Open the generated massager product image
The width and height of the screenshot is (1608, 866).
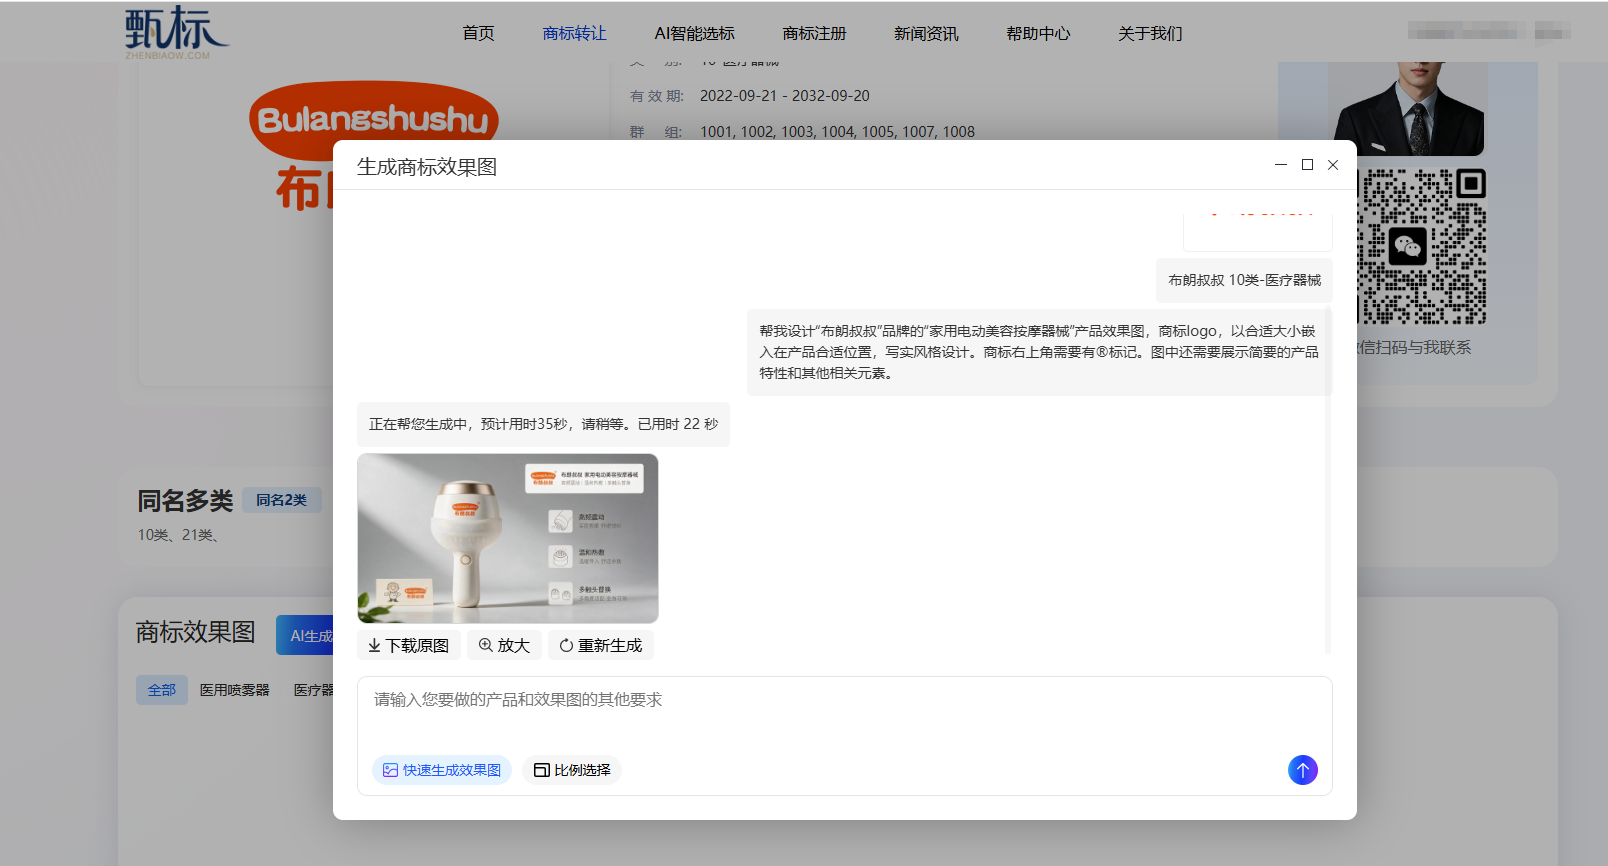pyautogui.click(x=508, y=539)
